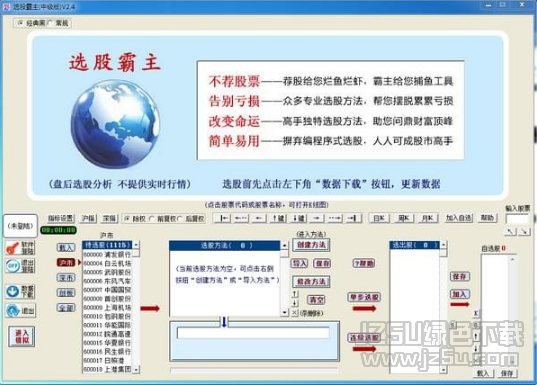Run 连续选股 selection
Image resolution: width=537 pixels, height=385 pixels.
(364, 337)
